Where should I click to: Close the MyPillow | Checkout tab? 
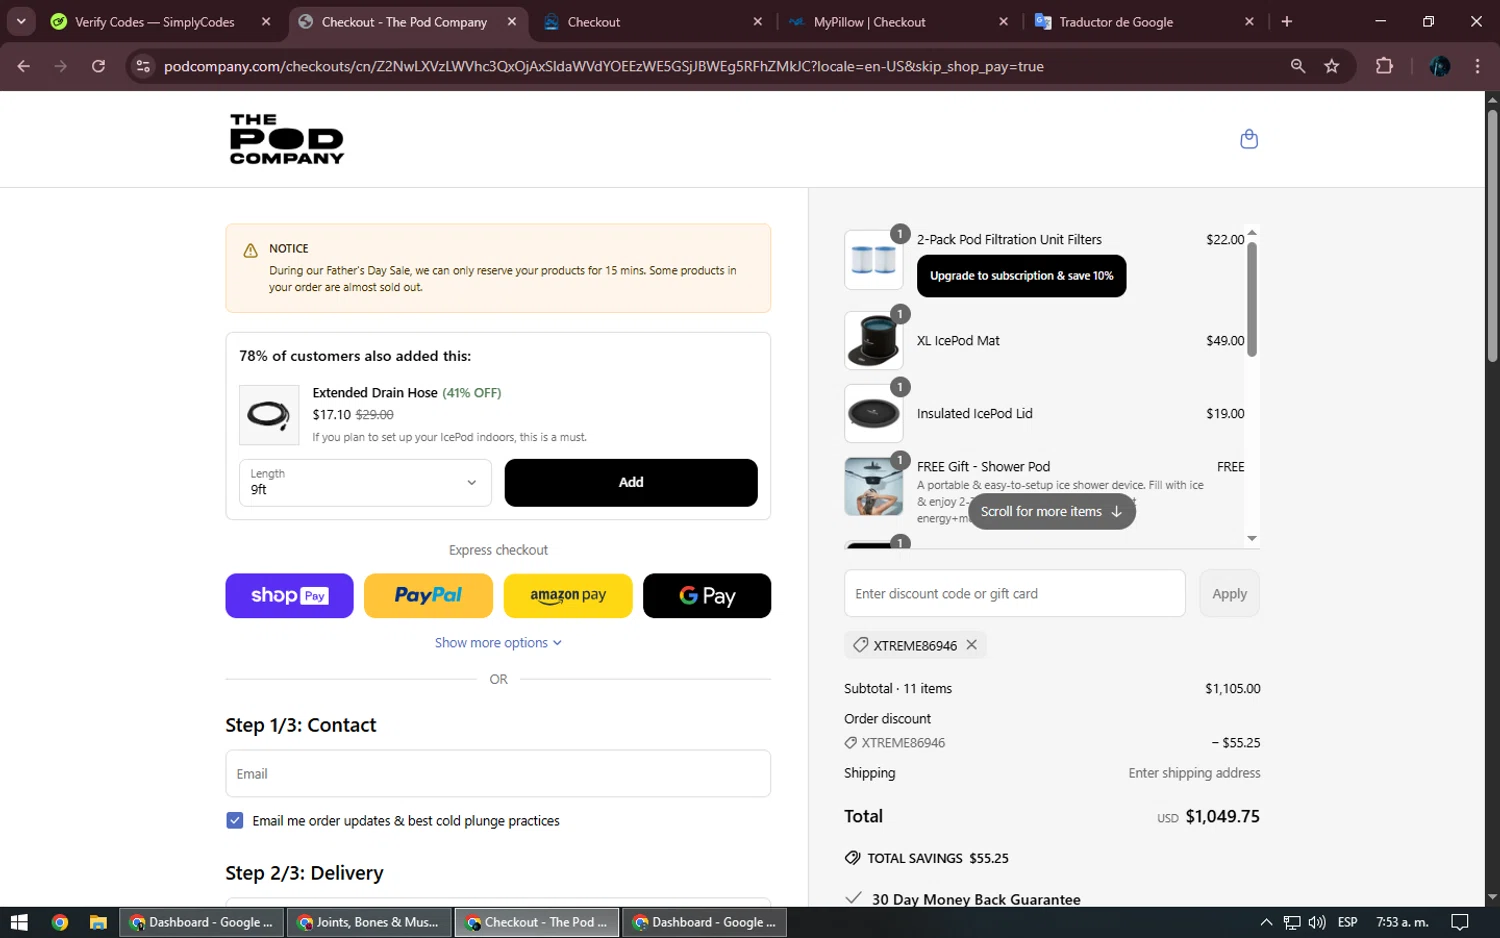click(1003, 22)
